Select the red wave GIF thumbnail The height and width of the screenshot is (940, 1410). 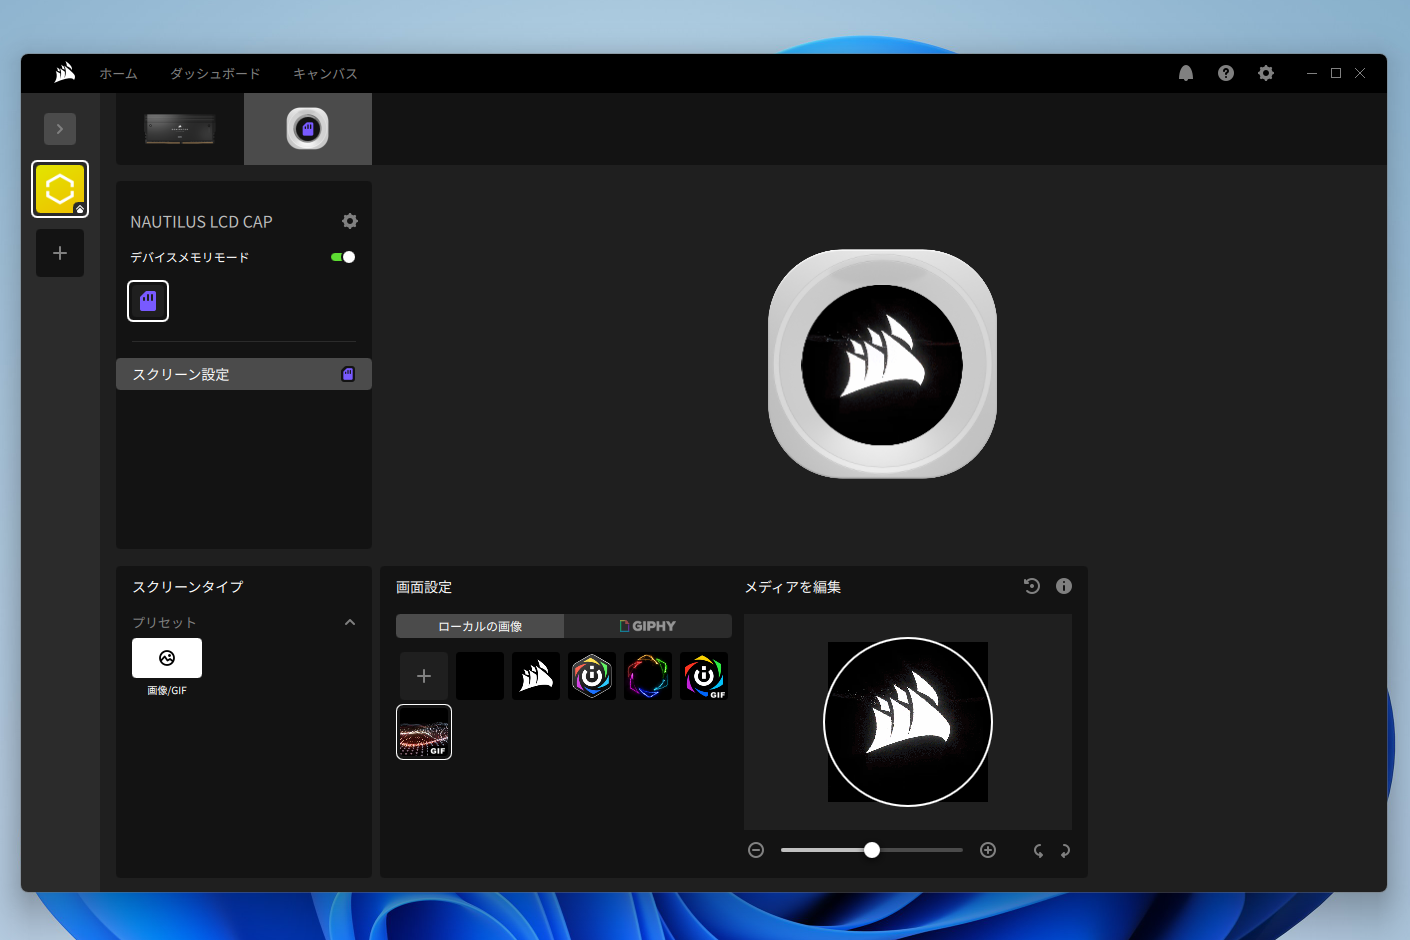[x=424, y=732]
